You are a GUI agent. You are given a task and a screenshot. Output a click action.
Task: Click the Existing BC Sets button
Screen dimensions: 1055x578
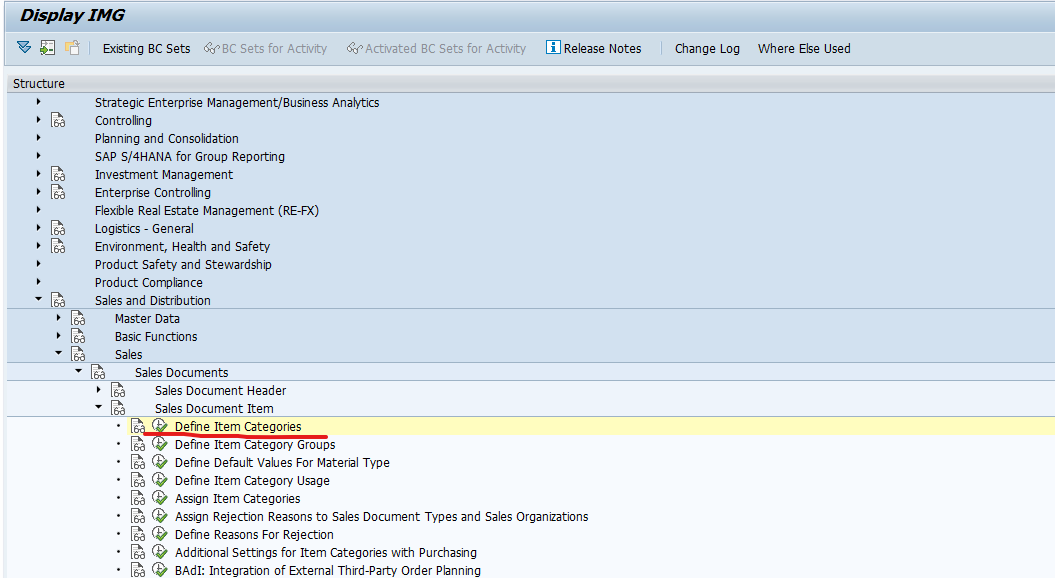(x=146, y=48)
